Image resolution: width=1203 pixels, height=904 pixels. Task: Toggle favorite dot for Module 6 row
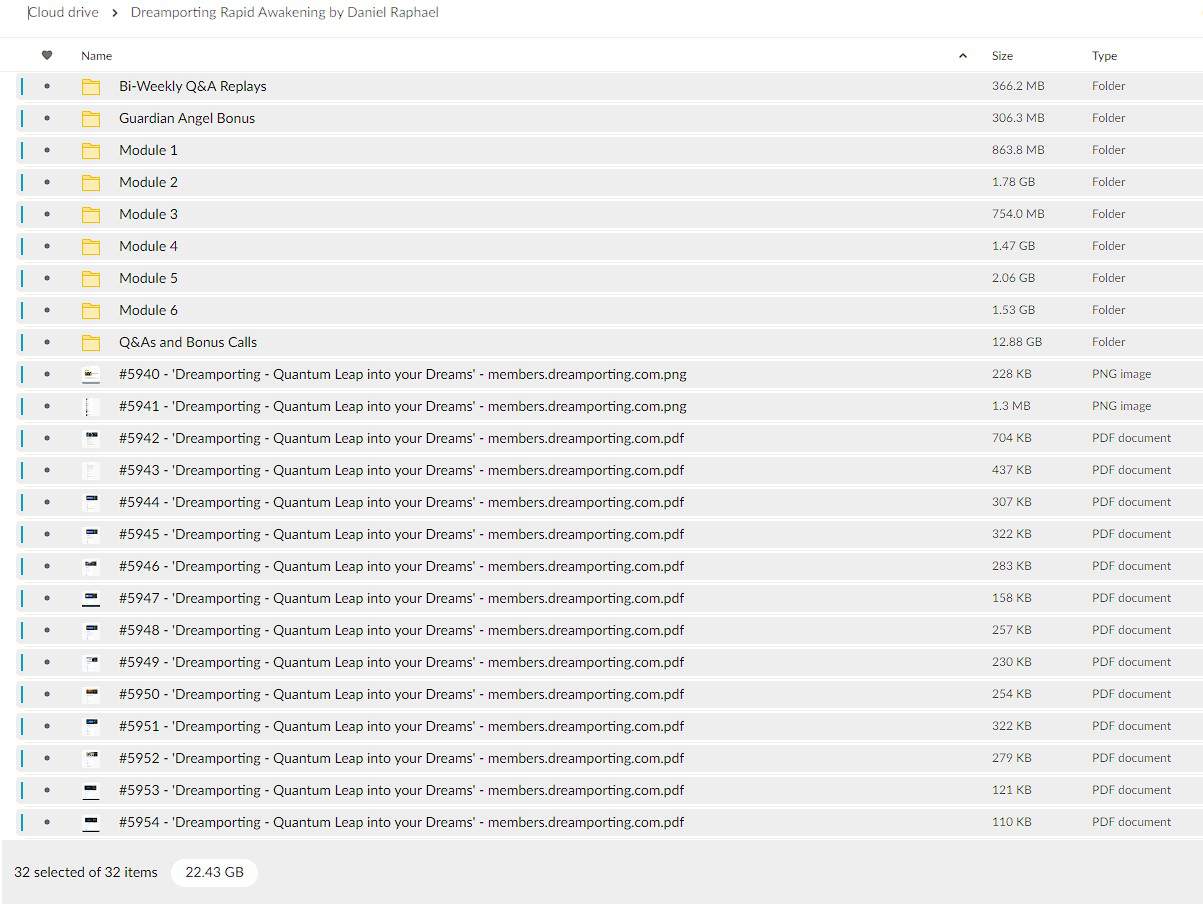47,310
